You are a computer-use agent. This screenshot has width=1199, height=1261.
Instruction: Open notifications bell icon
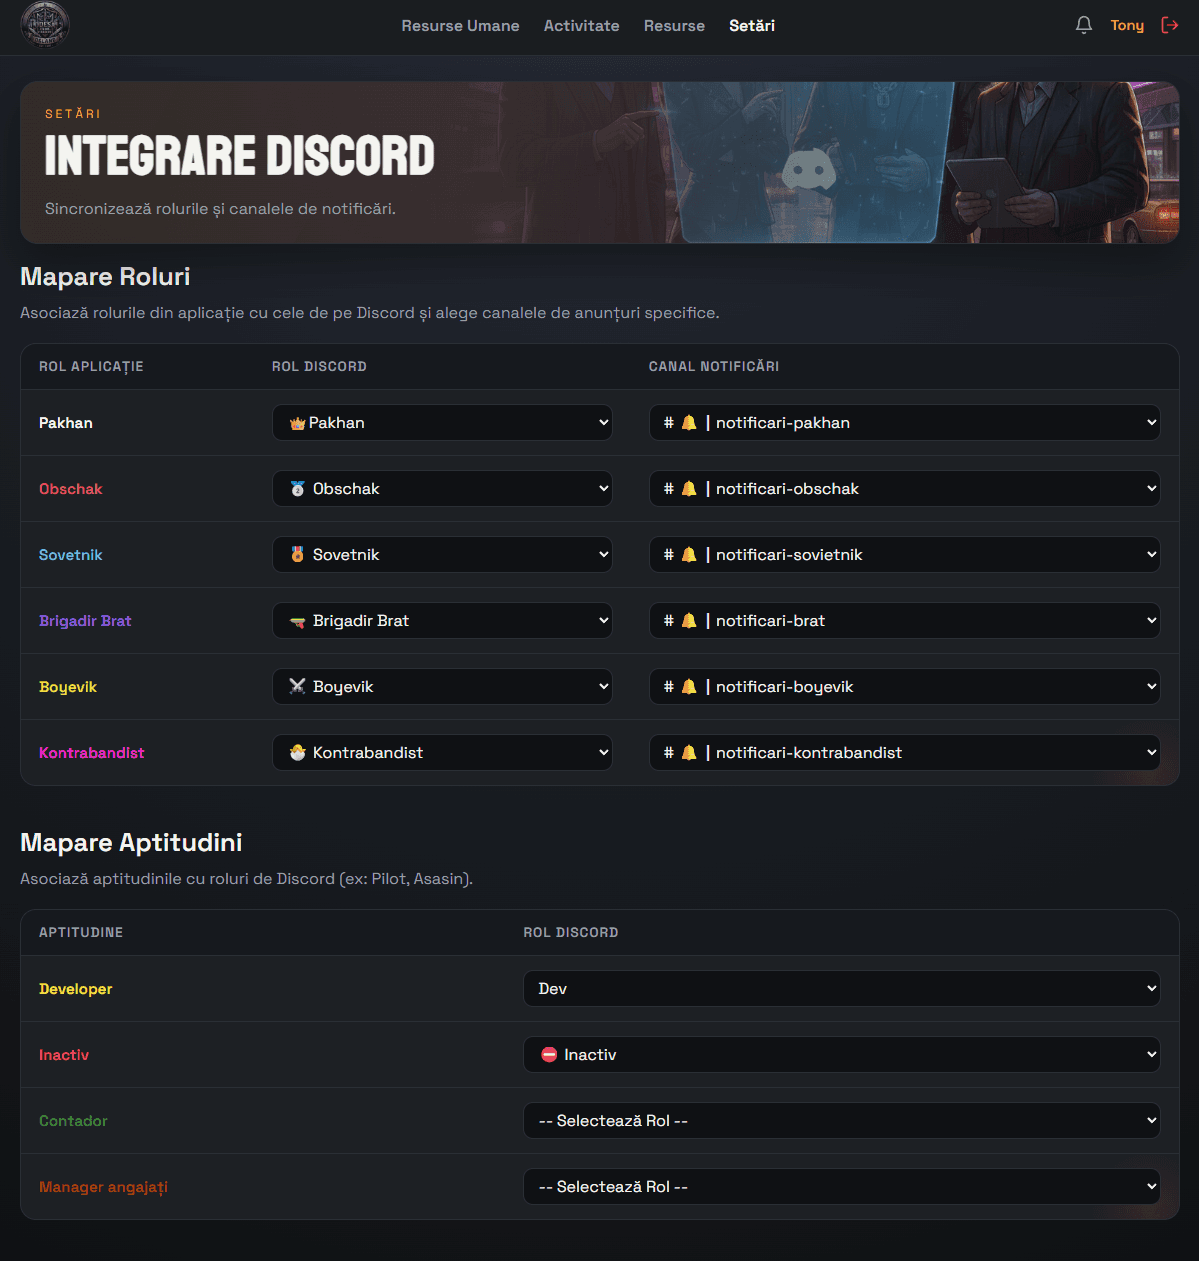tap(1084, 25)
